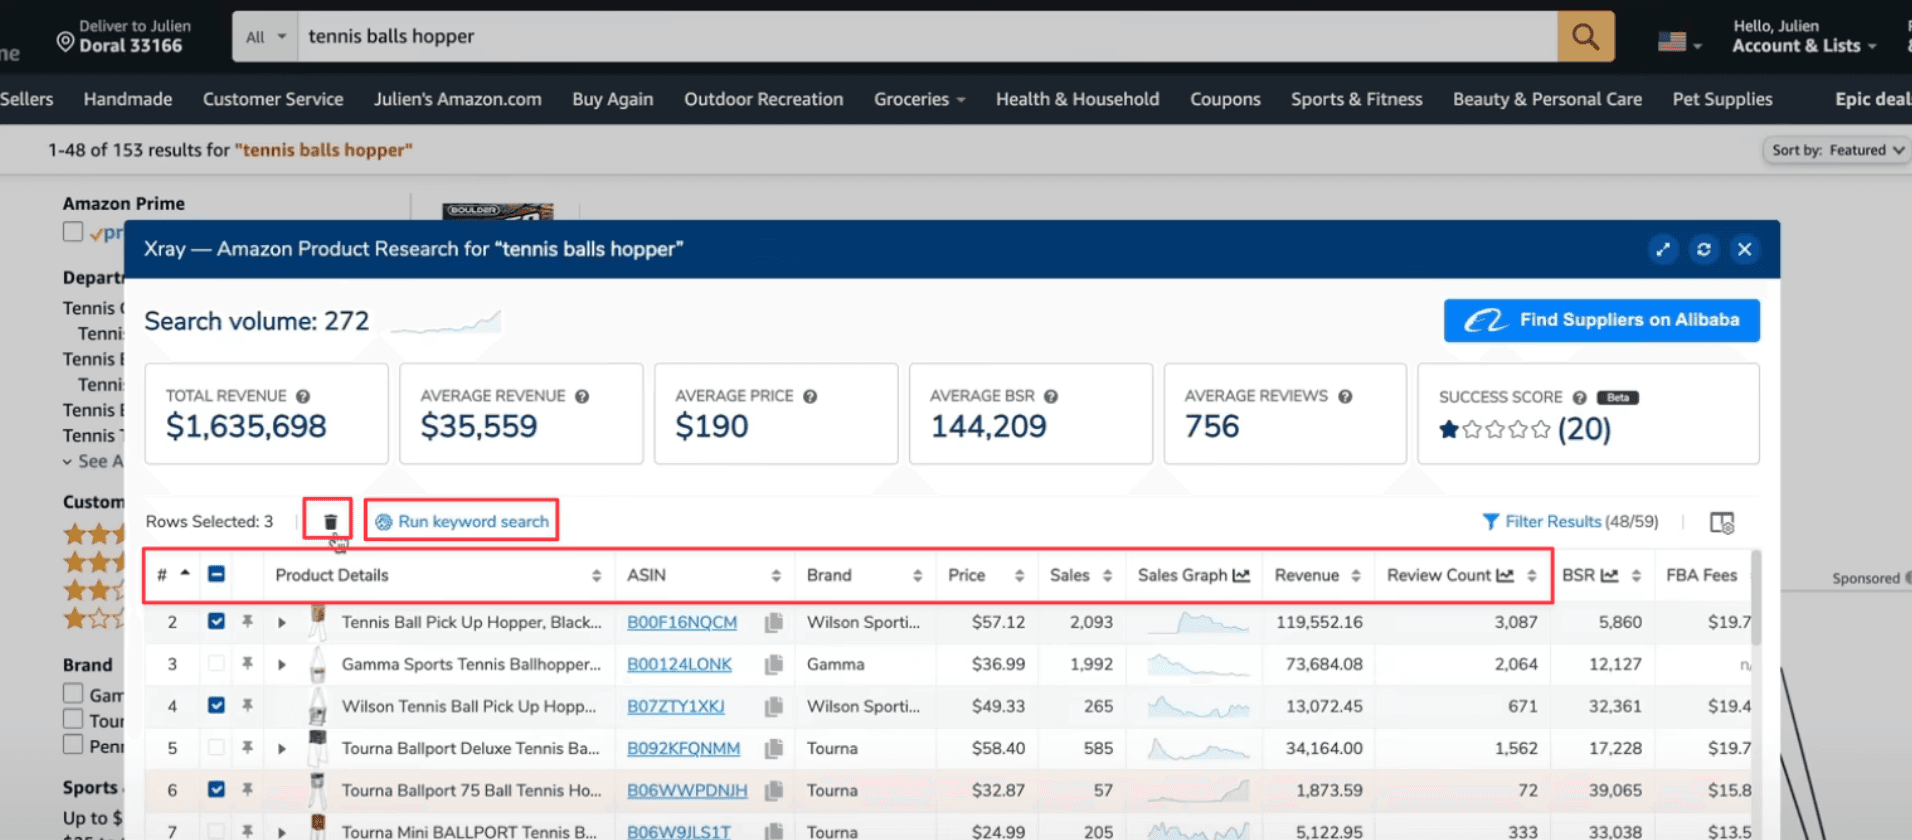Click the search volume trend sparkline
This screenshot has width=1912, height=840.
point(446,322)
